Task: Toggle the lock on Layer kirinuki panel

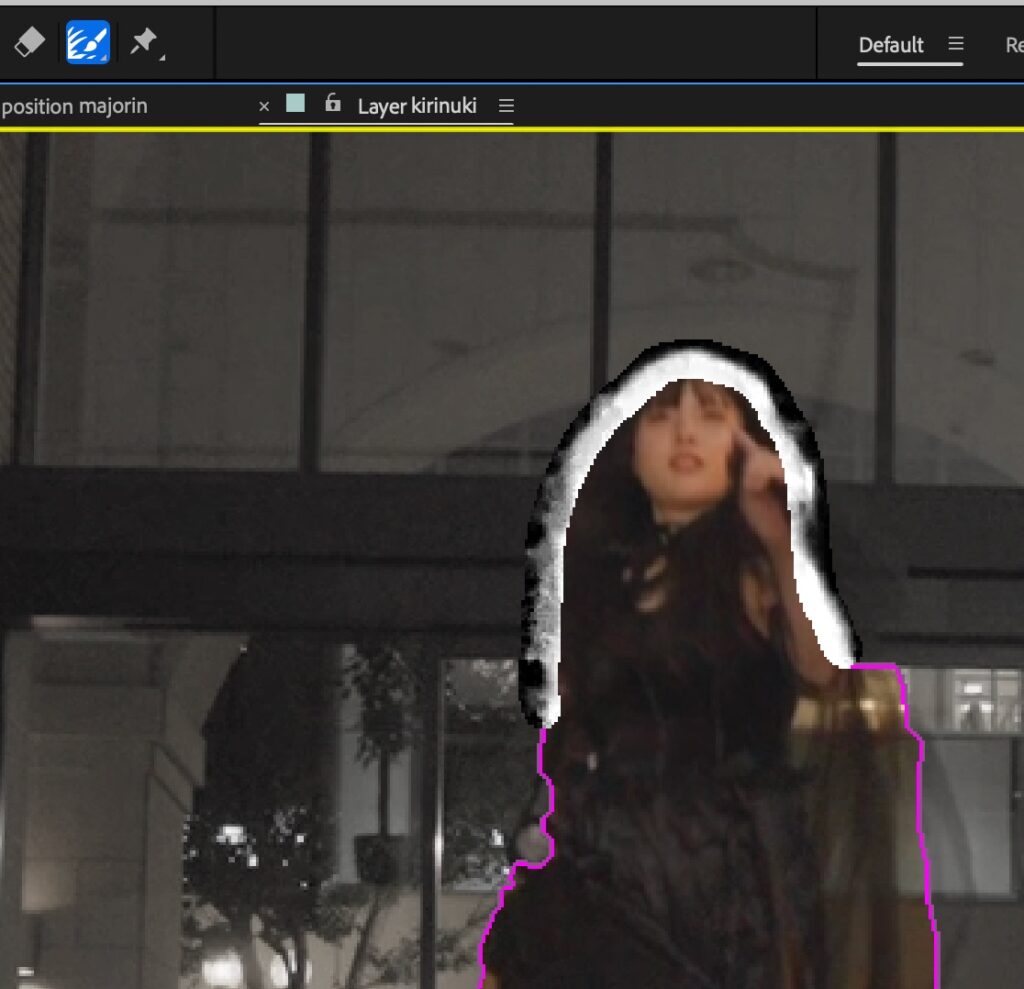Action: 333,104
